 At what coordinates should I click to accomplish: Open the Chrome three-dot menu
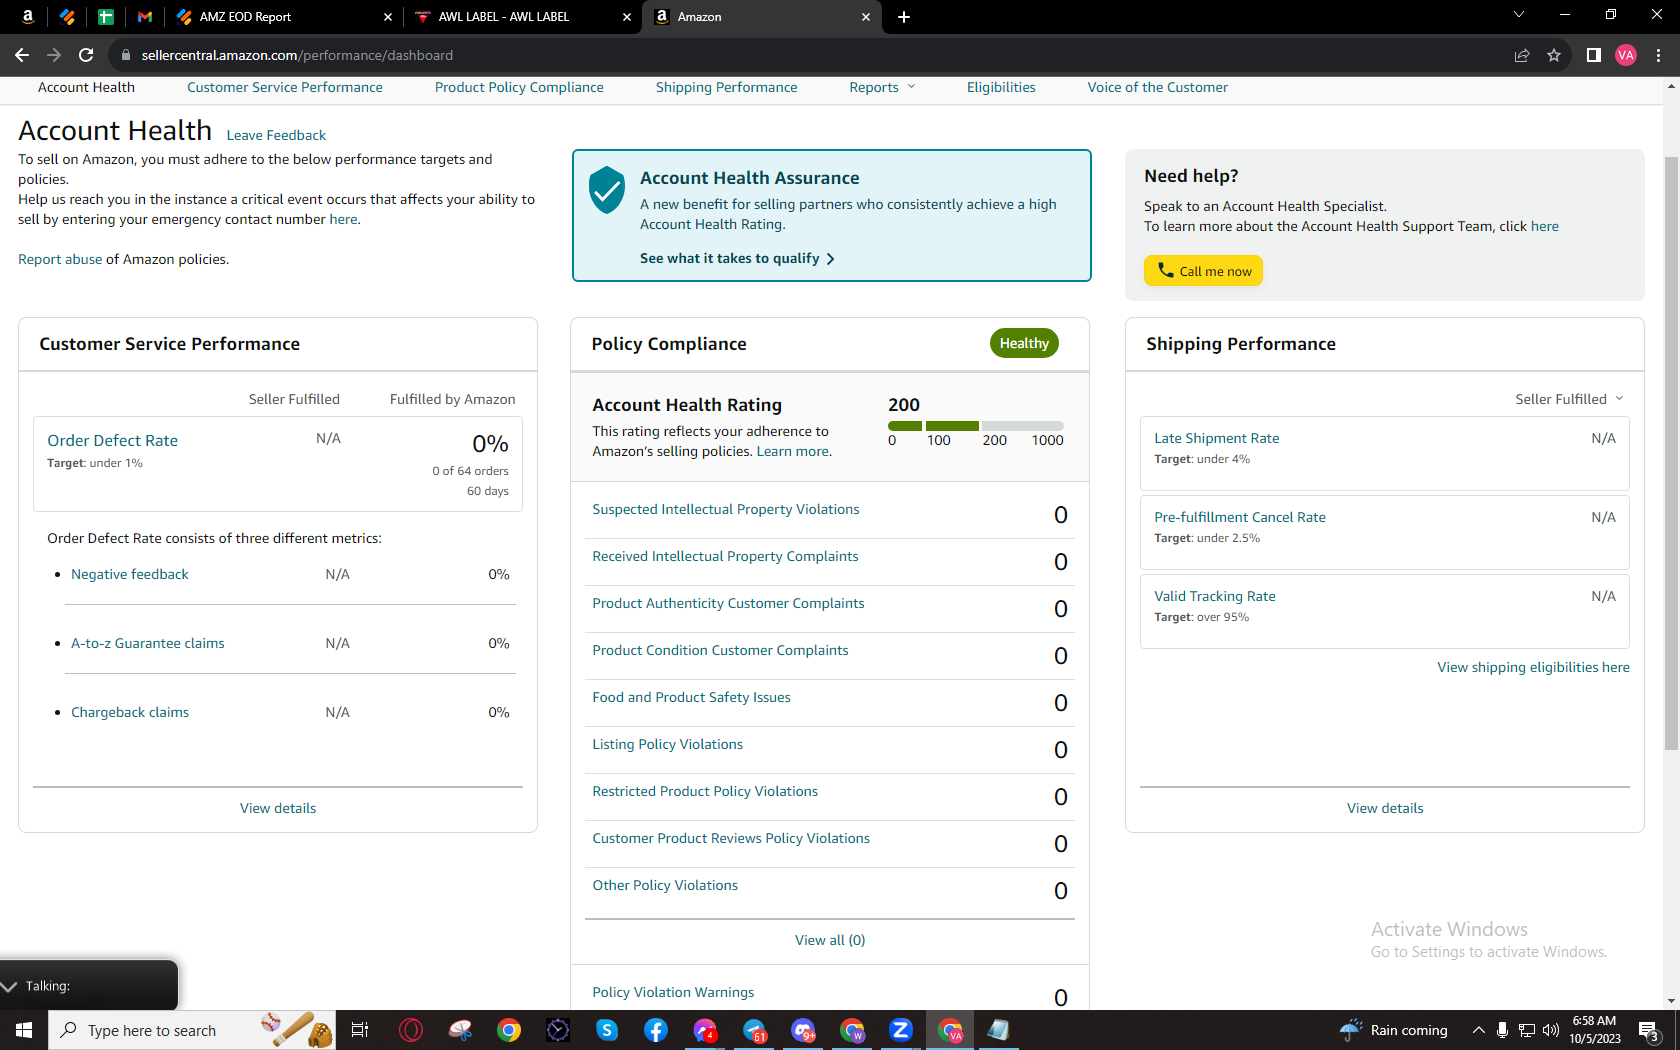coord(1659,55)
